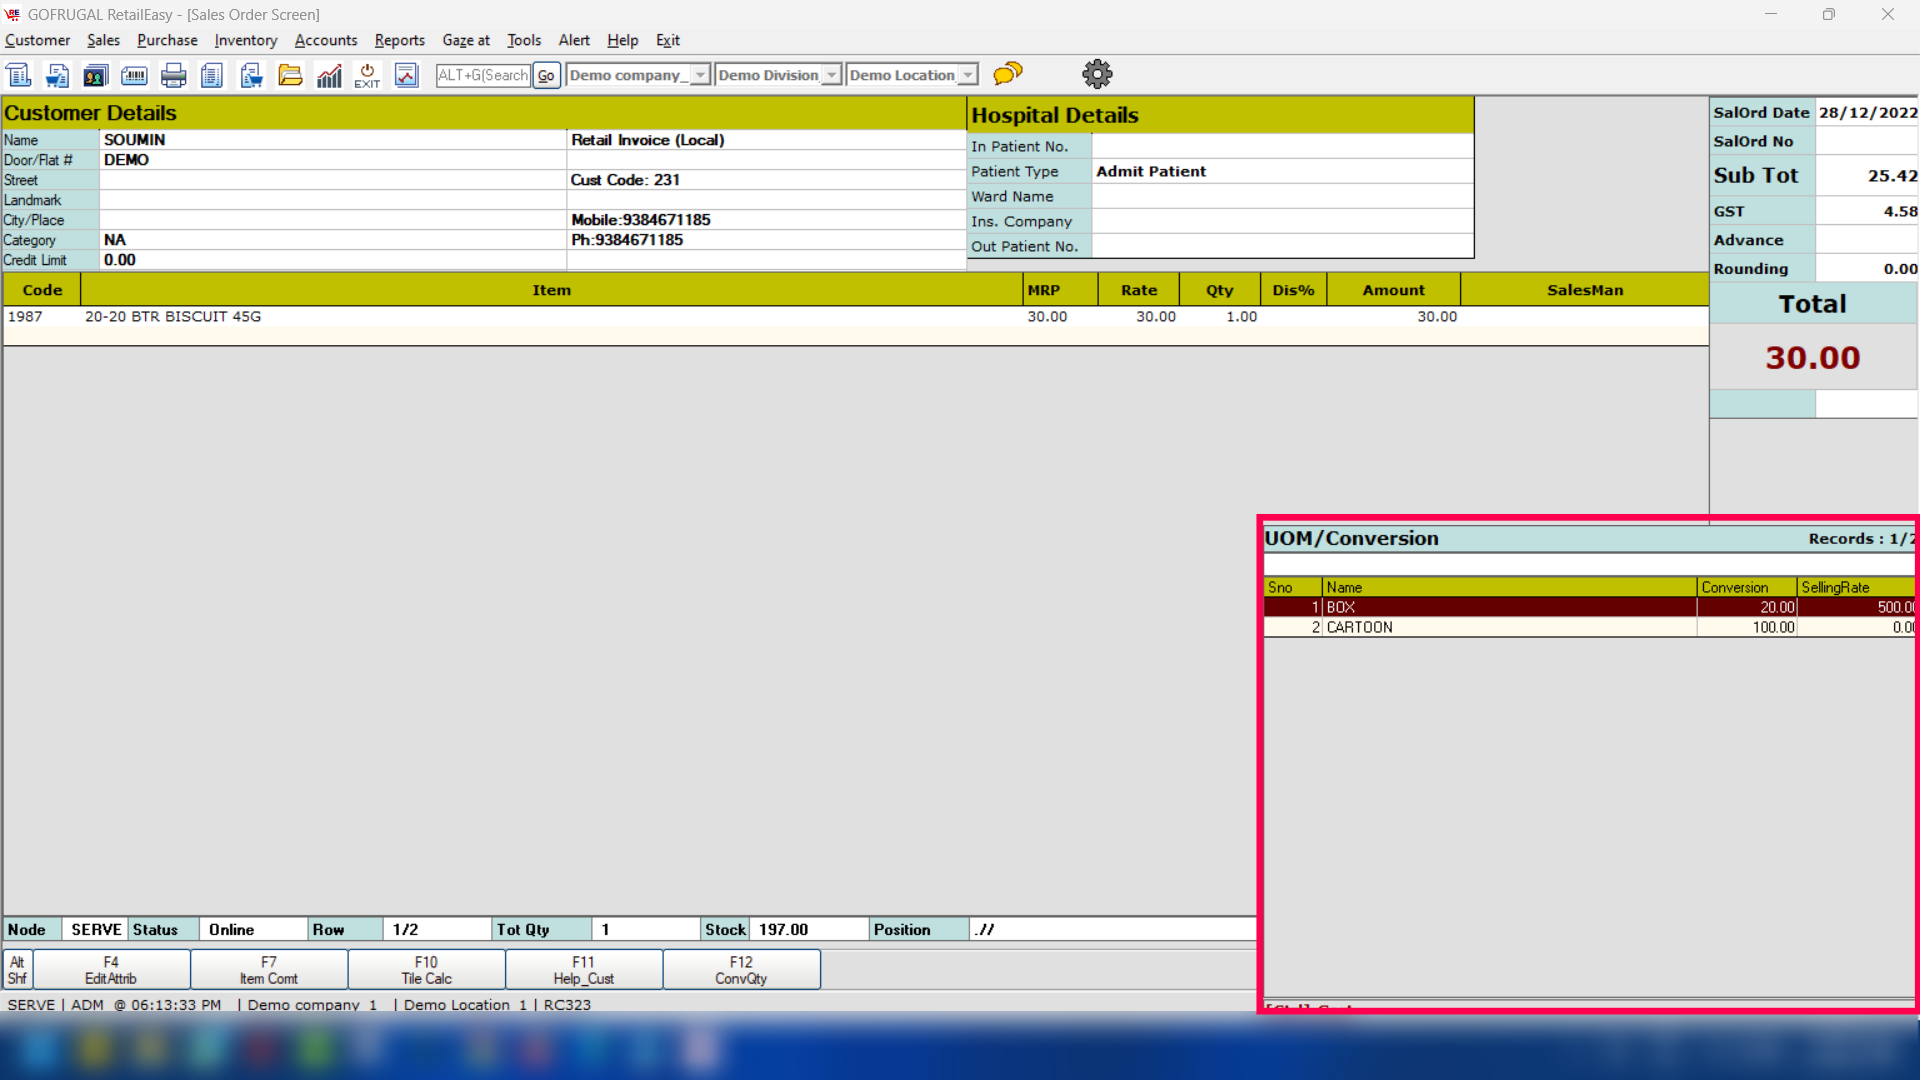Click the ALT+G search input field
The image size is (1920, 1080).
(483, 75)
